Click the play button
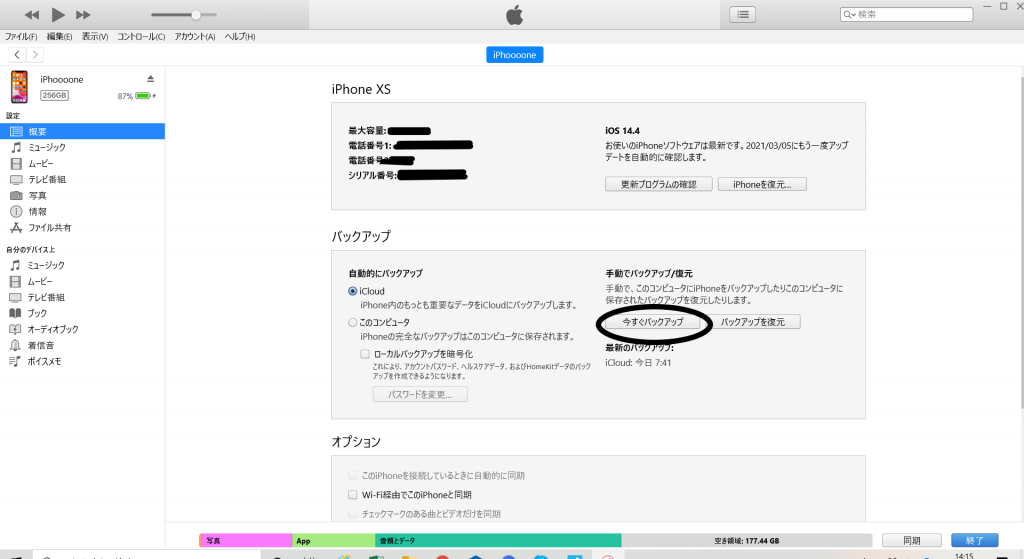Screen dimensions: 1024x559 58,14
